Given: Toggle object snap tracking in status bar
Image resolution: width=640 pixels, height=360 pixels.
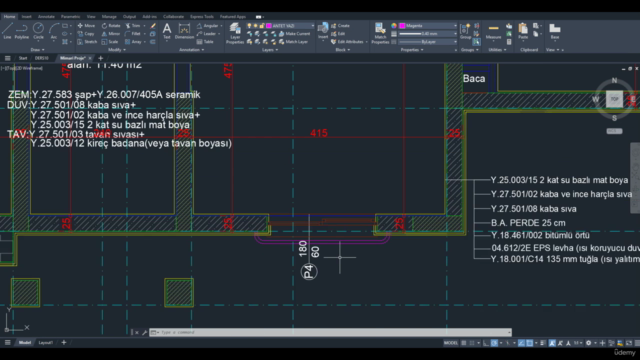Looking at the screenshot, I should point(521,343).
